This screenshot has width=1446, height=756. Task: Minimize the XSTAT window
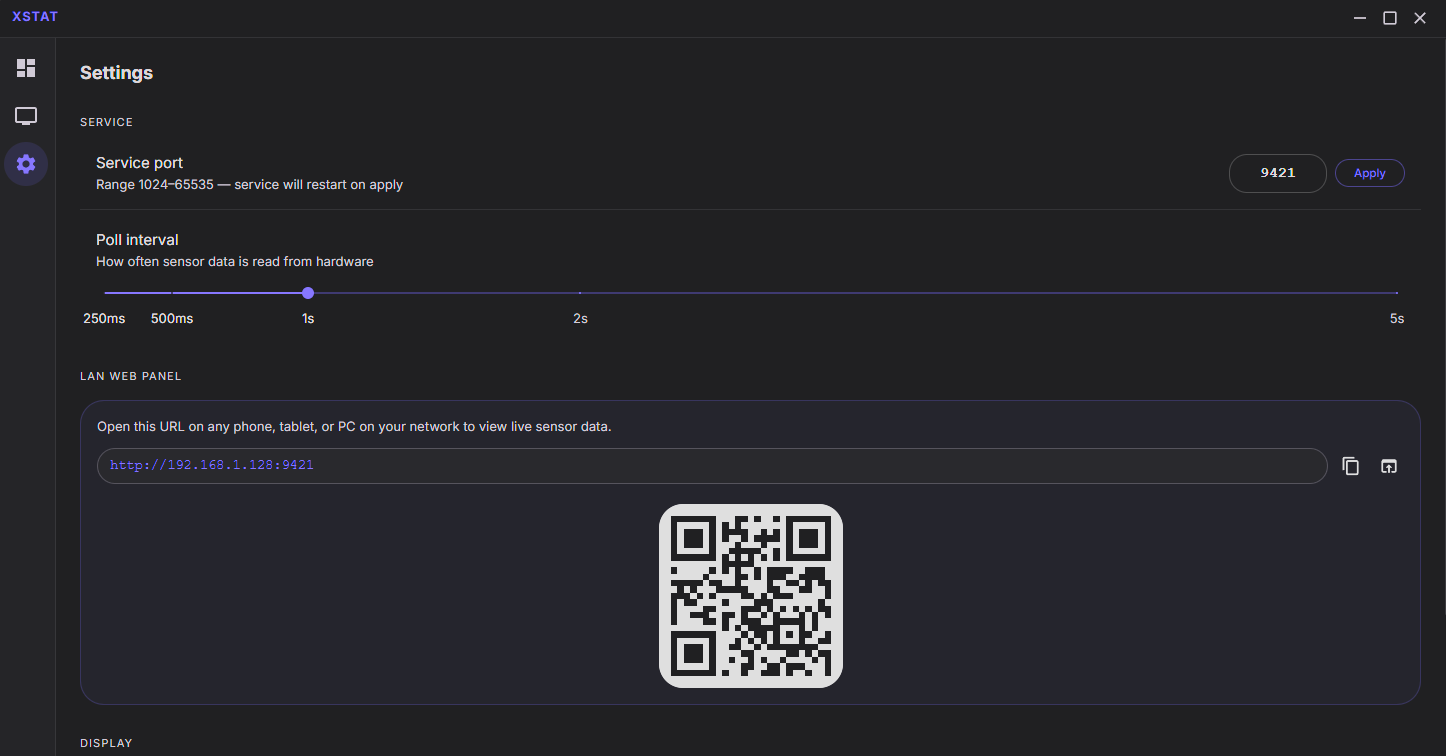(x=1359, y=17)
